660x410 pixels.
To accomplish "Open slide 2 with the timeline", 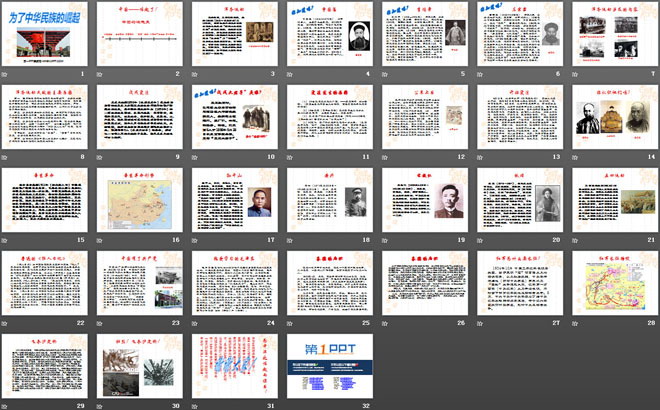I will coord(140,34).
